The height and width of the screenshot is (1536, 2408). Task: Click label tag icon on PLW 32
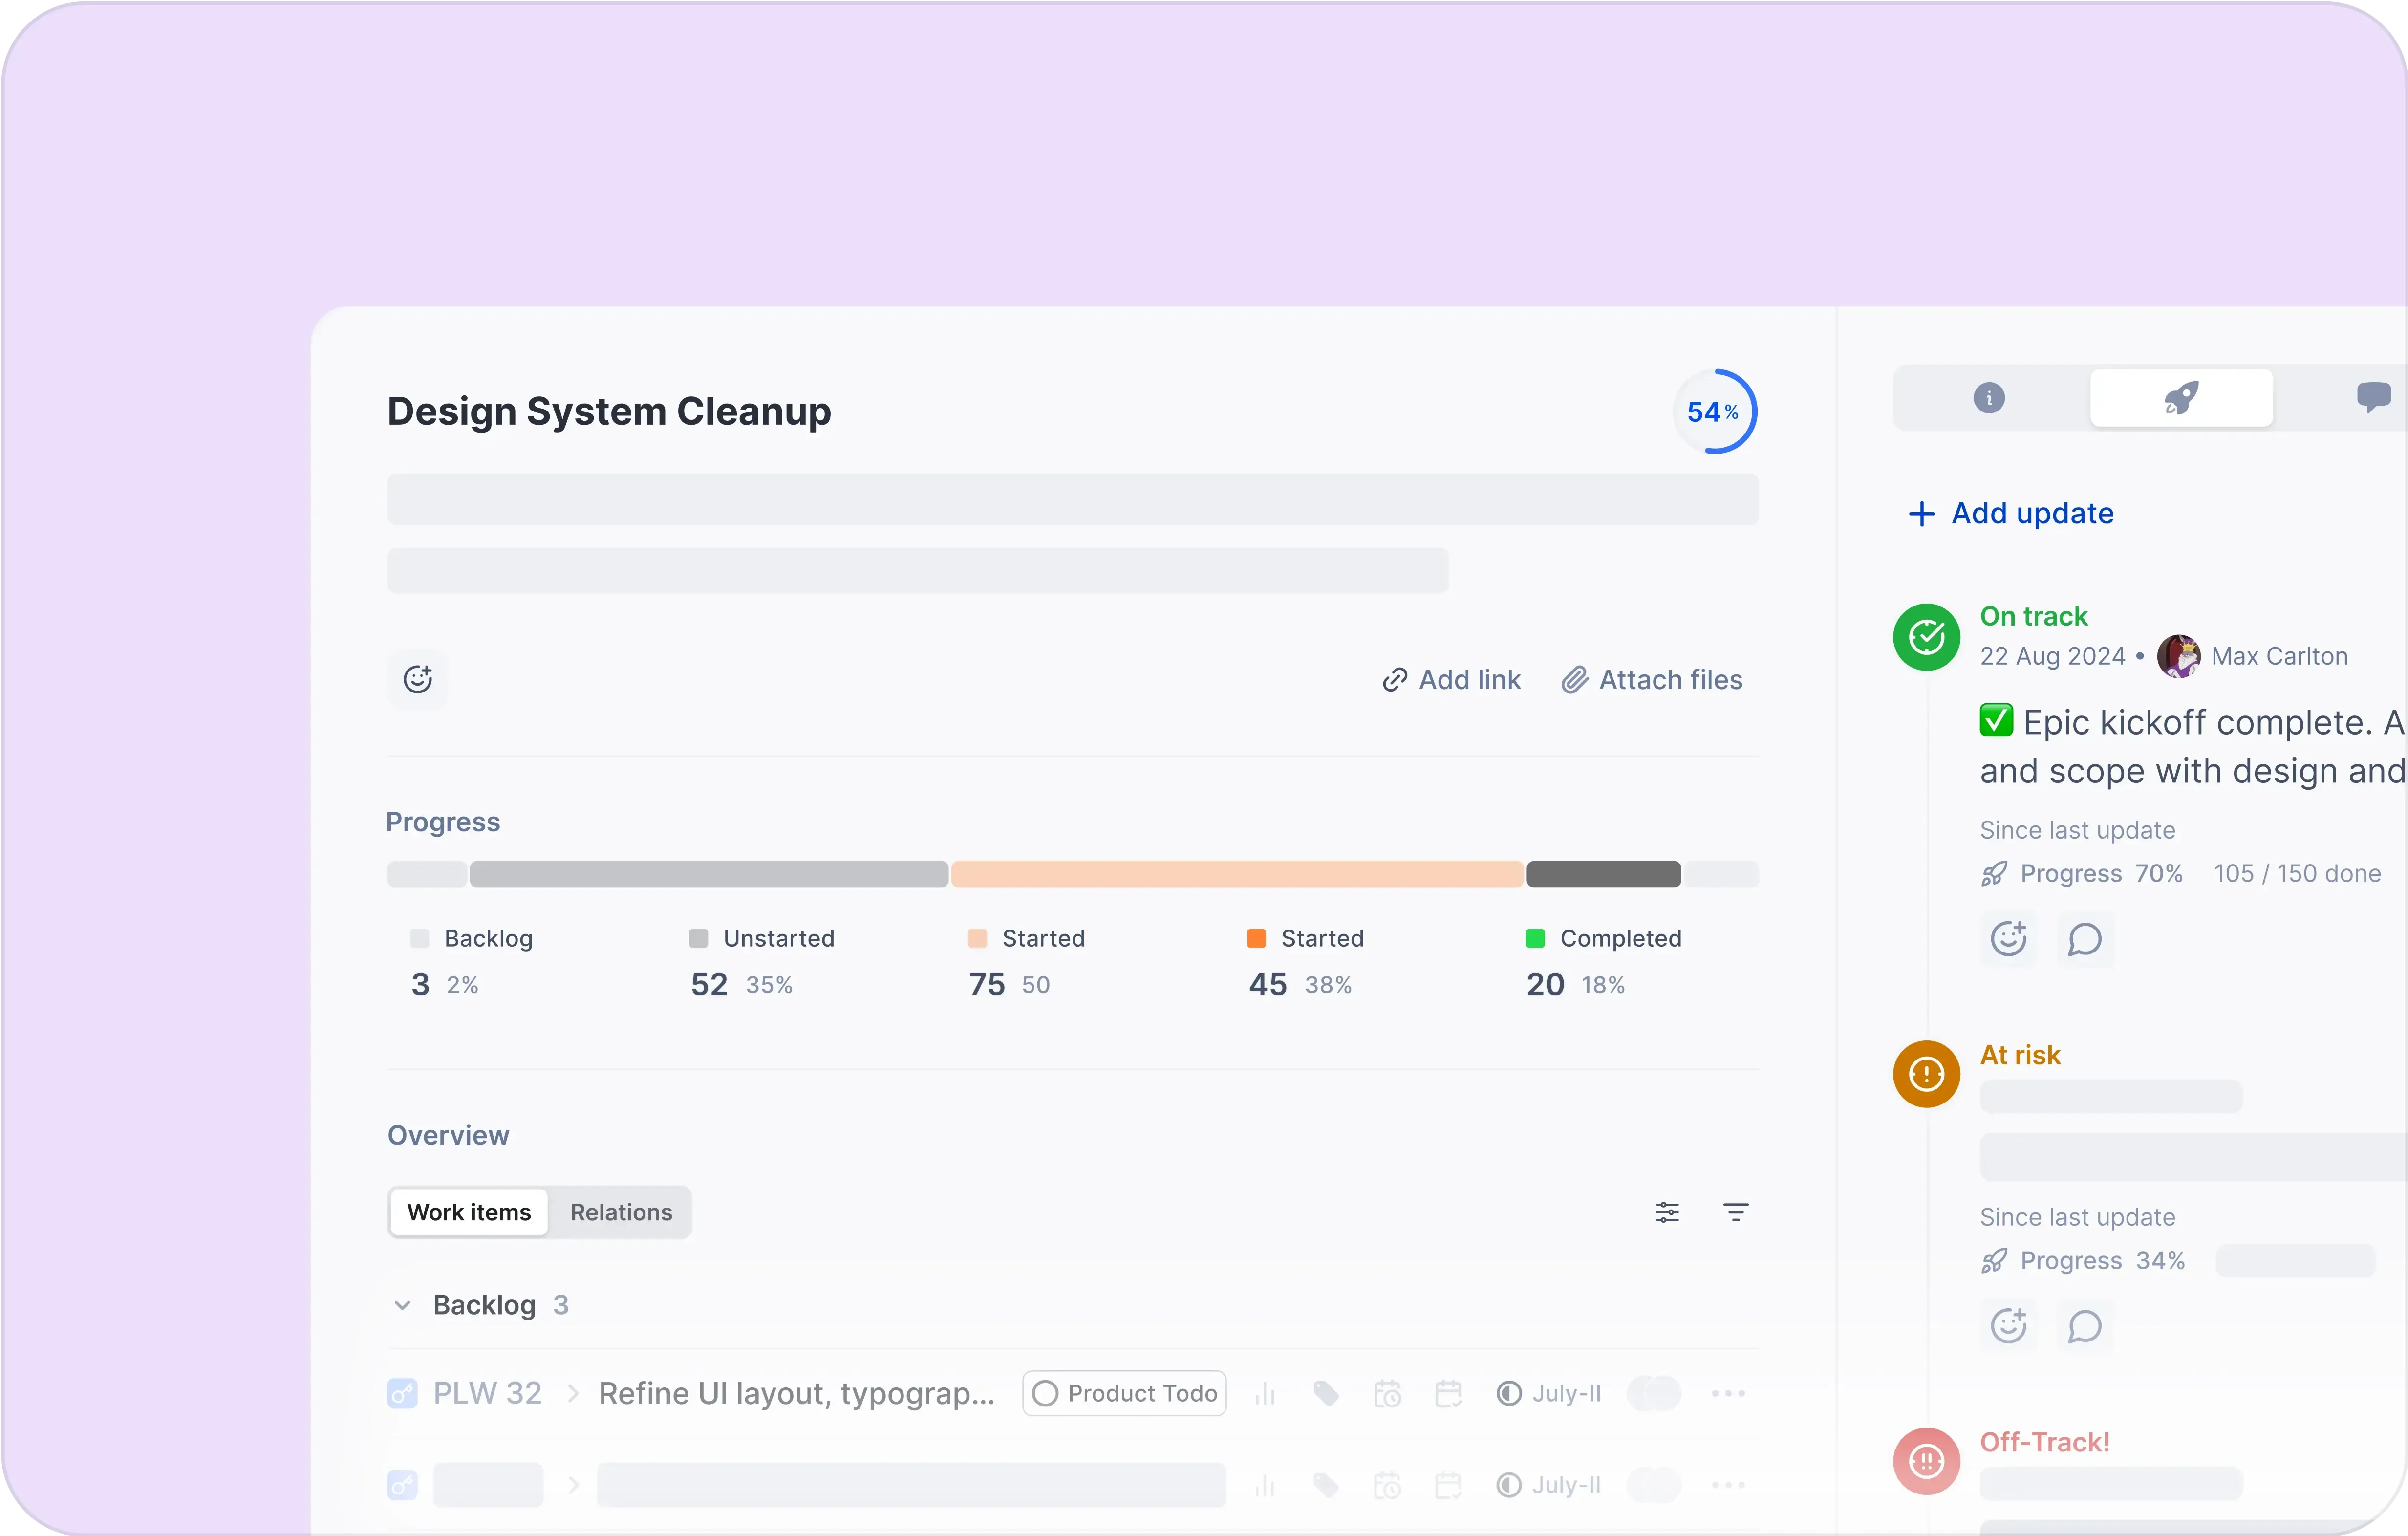(x=1326, y=1393)
